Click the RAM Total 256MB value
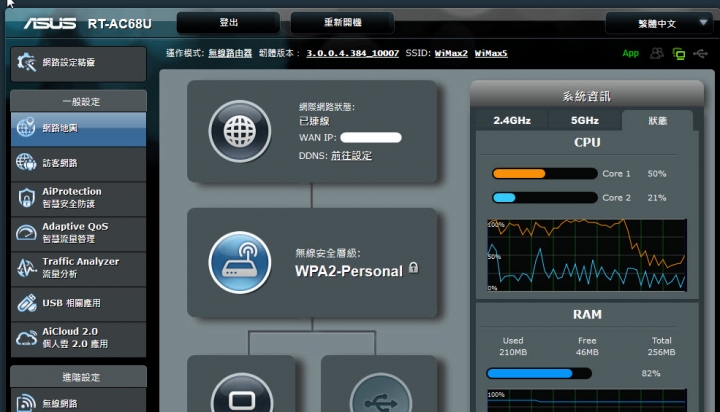Viewport: 720px width, 412px height. (x=661, y=352)
